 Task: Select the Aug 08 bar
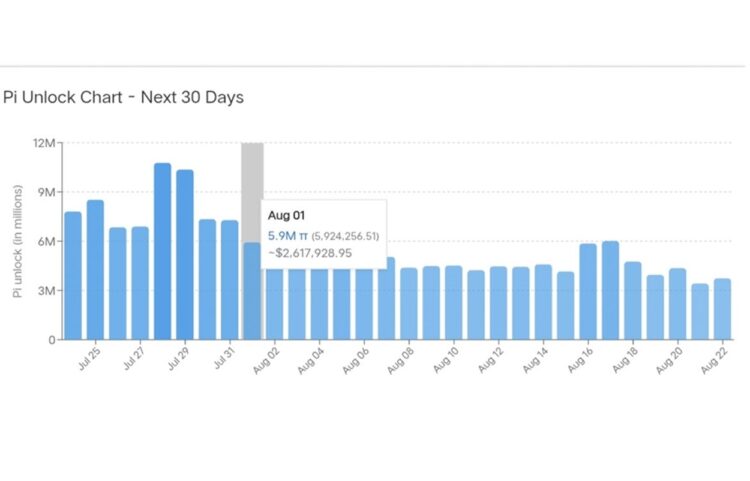(409, 304)
